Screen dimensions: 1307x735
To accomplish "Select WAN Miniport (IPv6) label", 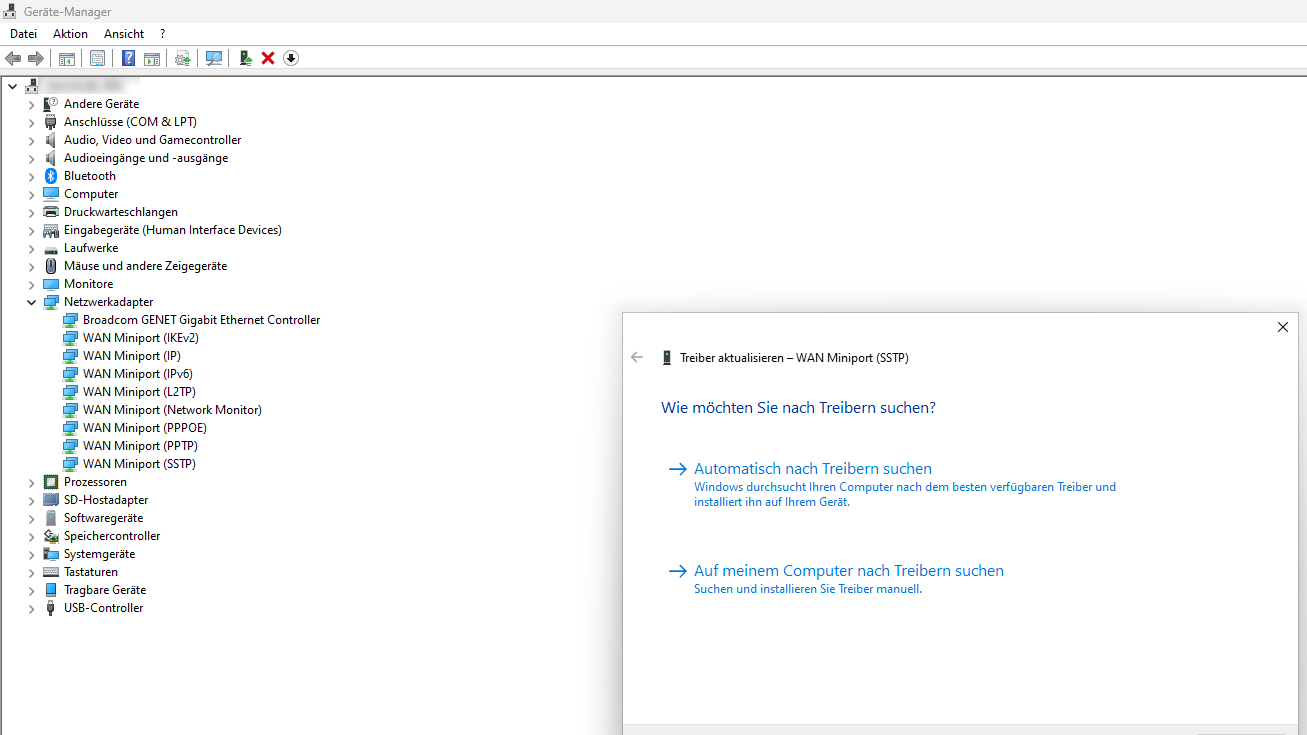I will point(138,374).
